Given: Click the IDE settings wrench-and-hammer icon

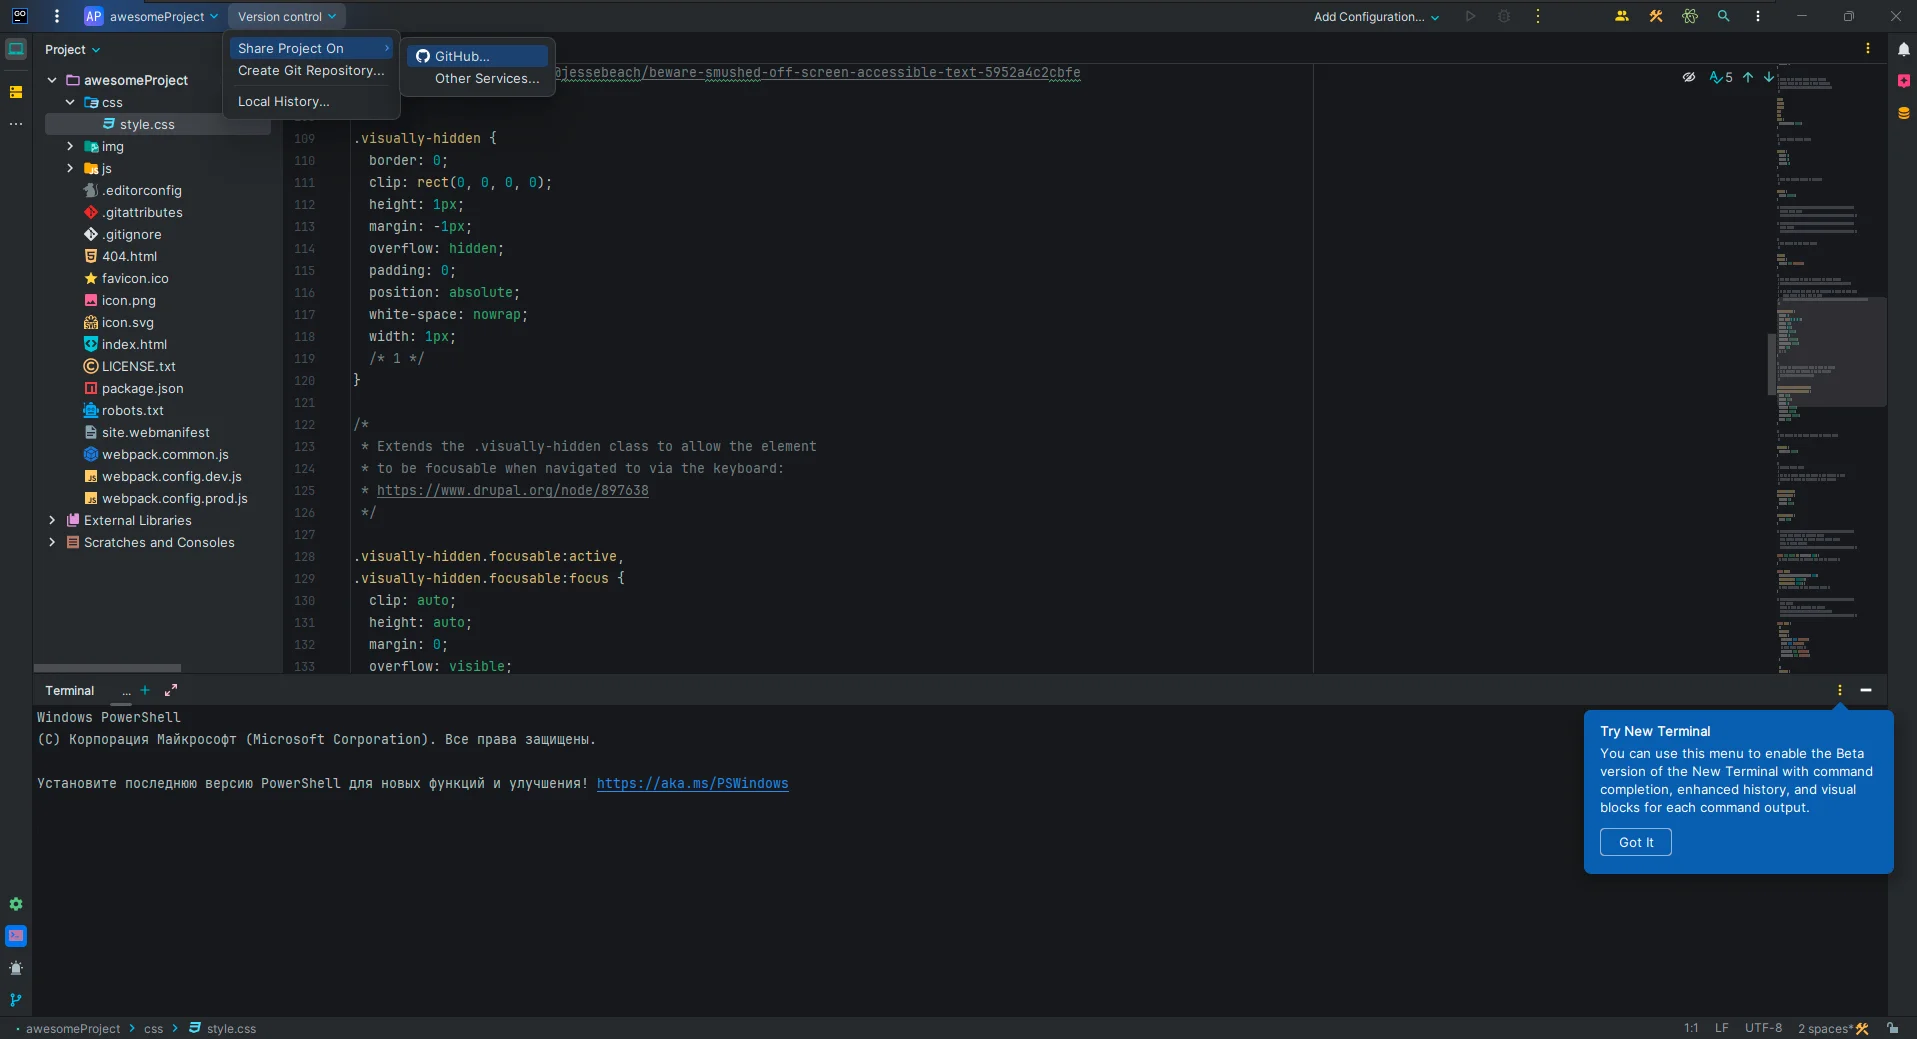Looking at the screenshot, I should tap(1656, 16).
